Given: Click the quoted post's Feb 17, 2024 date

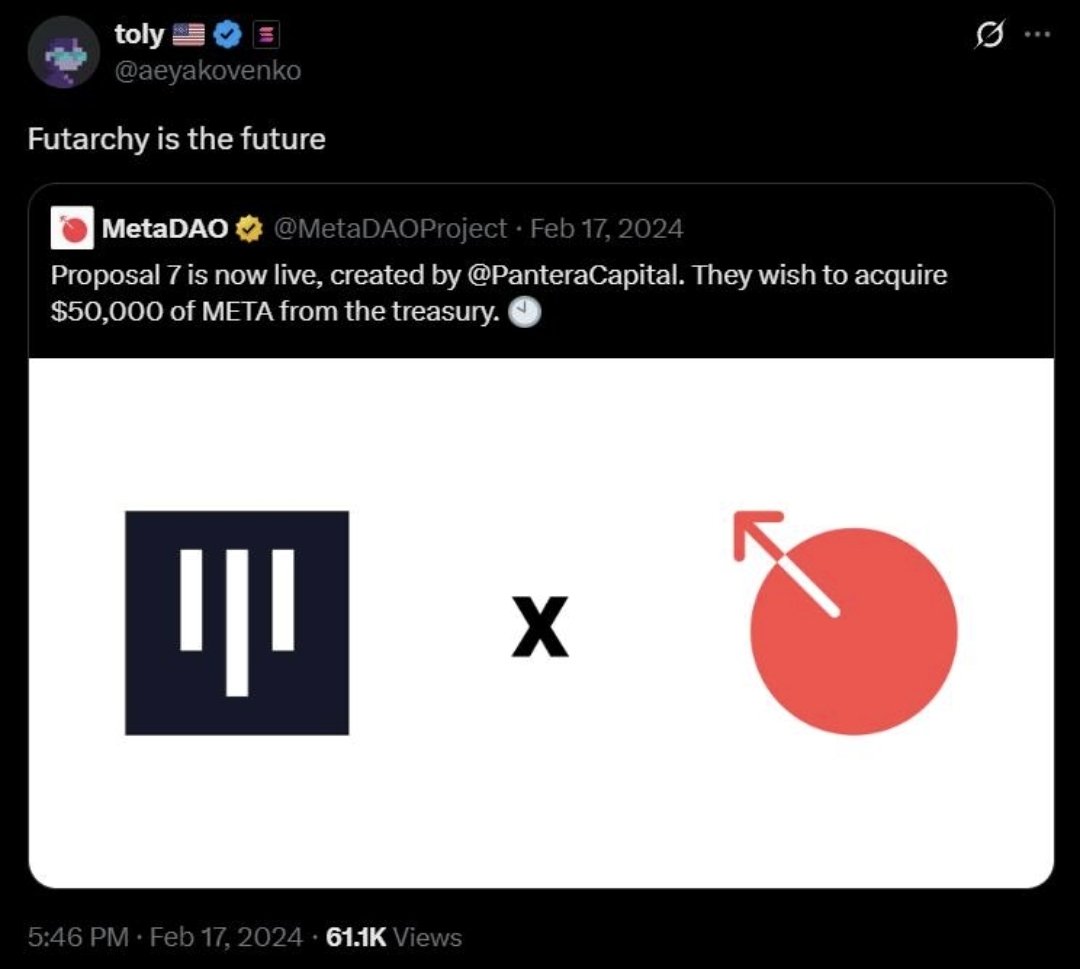Looking at the screenshot, I should [x=606, y=230].
